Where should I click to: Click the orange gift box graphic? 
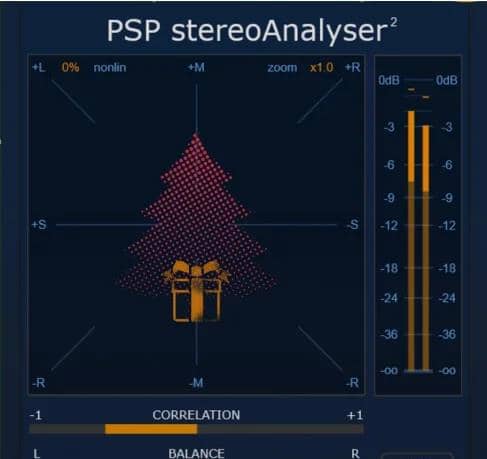pyautogui.click(x=196, y=291)
